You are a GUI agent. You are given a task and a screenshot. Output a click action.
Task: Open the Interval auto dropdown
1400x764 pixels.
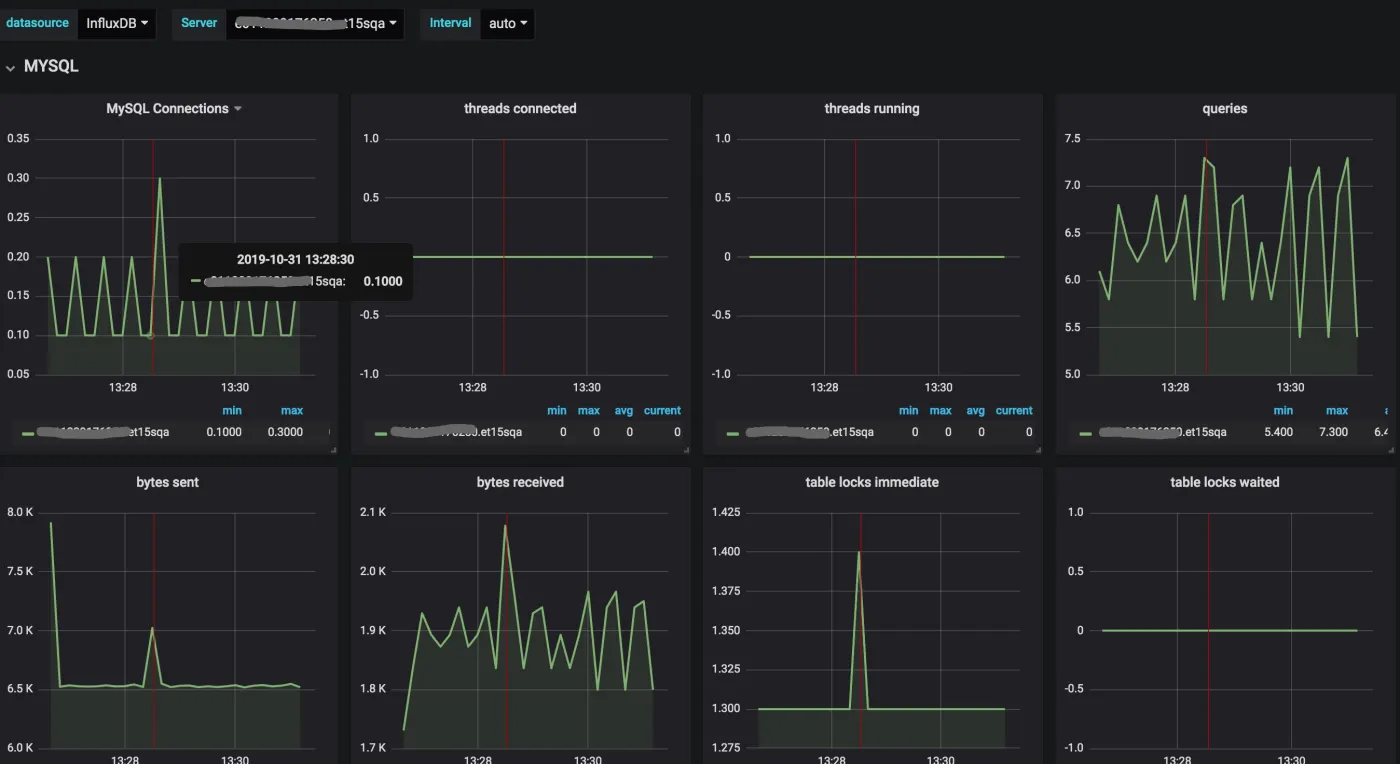click(x=507, y=23)
